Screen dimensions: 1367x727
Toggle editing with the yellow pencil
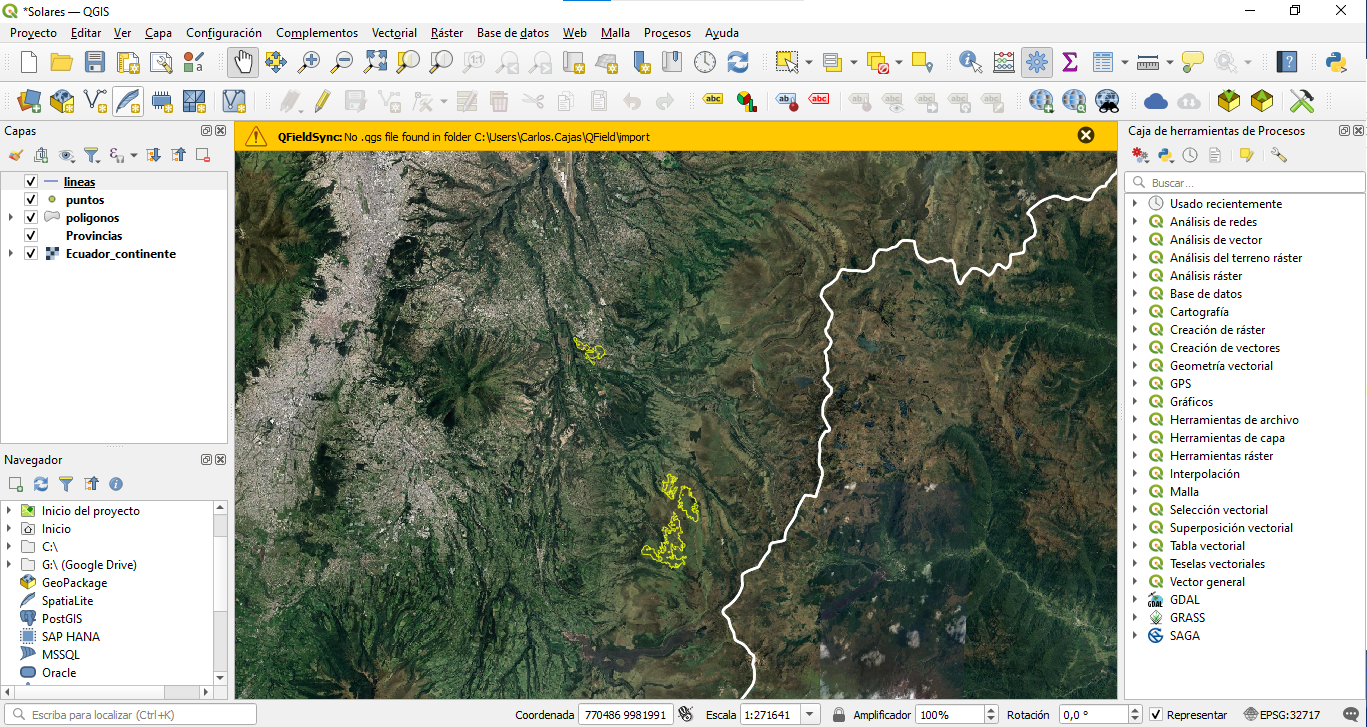[x=322, y=100]
